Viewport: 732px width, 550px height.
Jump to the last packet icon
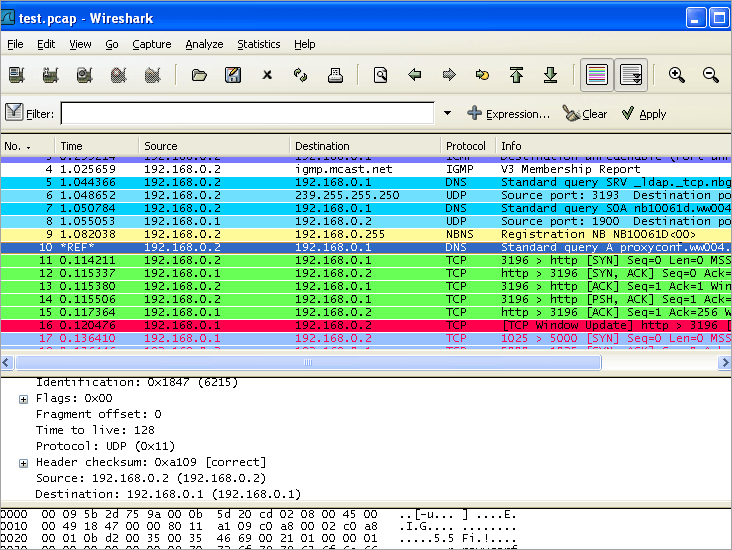(550, 75)
